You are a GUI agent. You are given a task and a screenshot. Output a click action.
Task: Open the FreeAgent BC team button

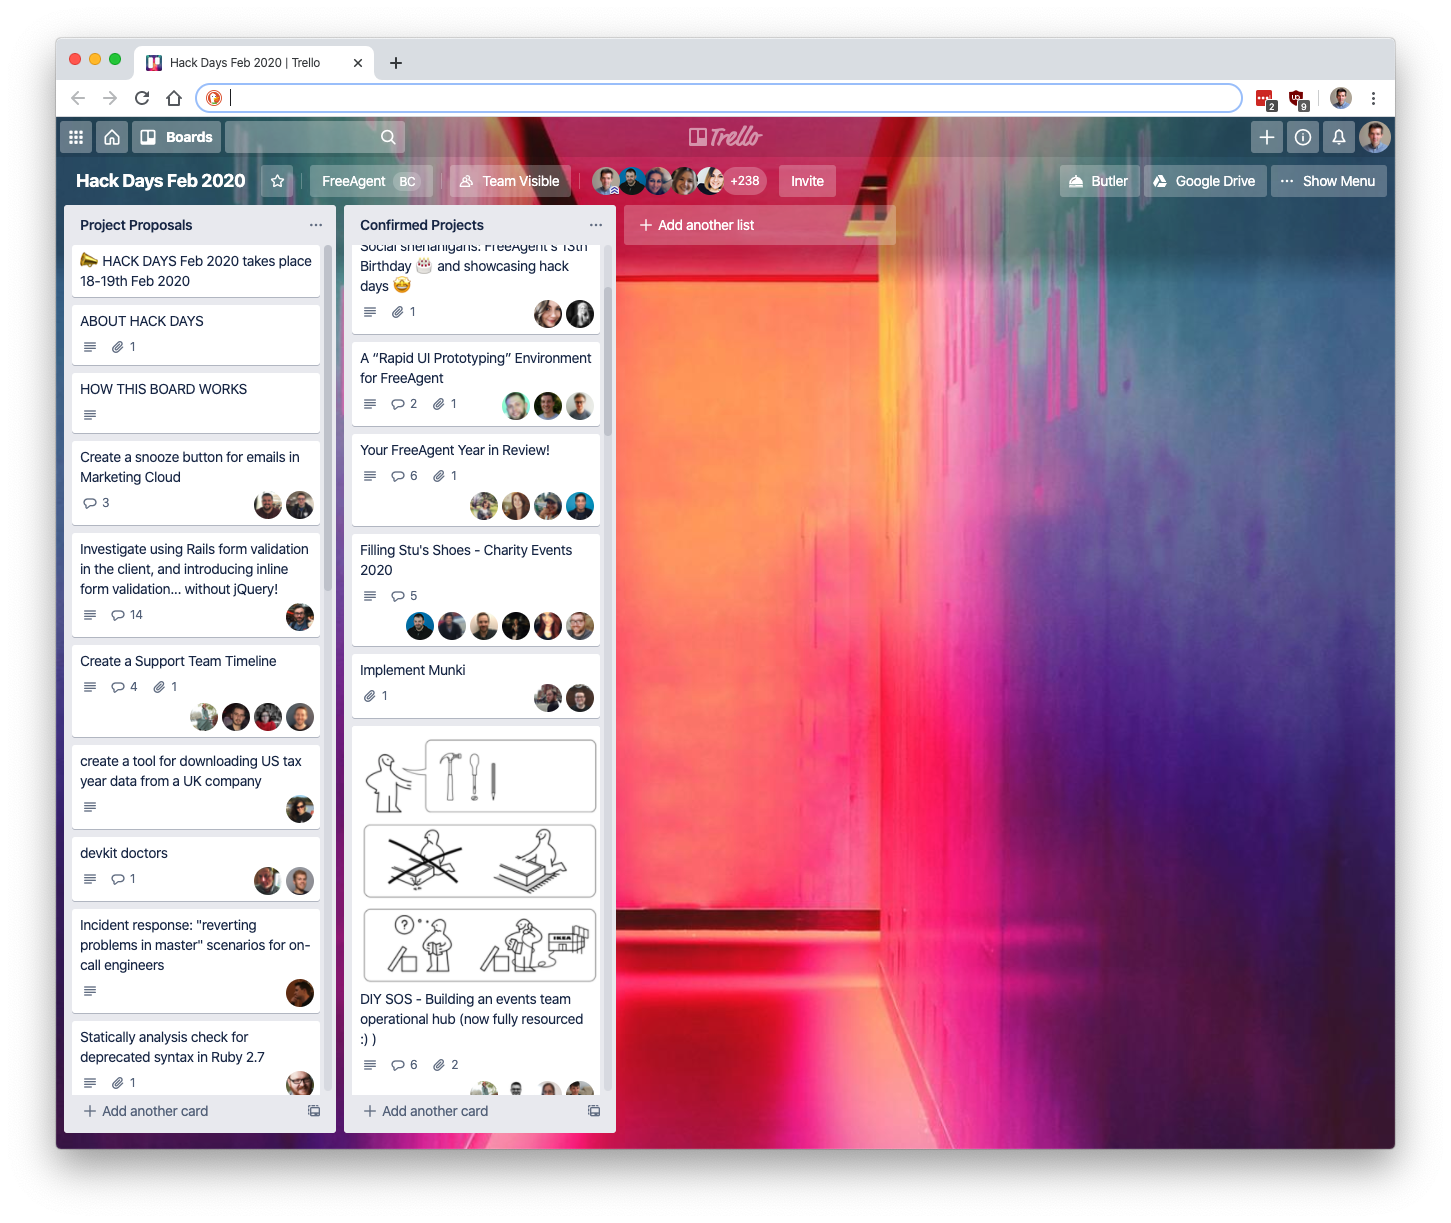pos(371,181)
